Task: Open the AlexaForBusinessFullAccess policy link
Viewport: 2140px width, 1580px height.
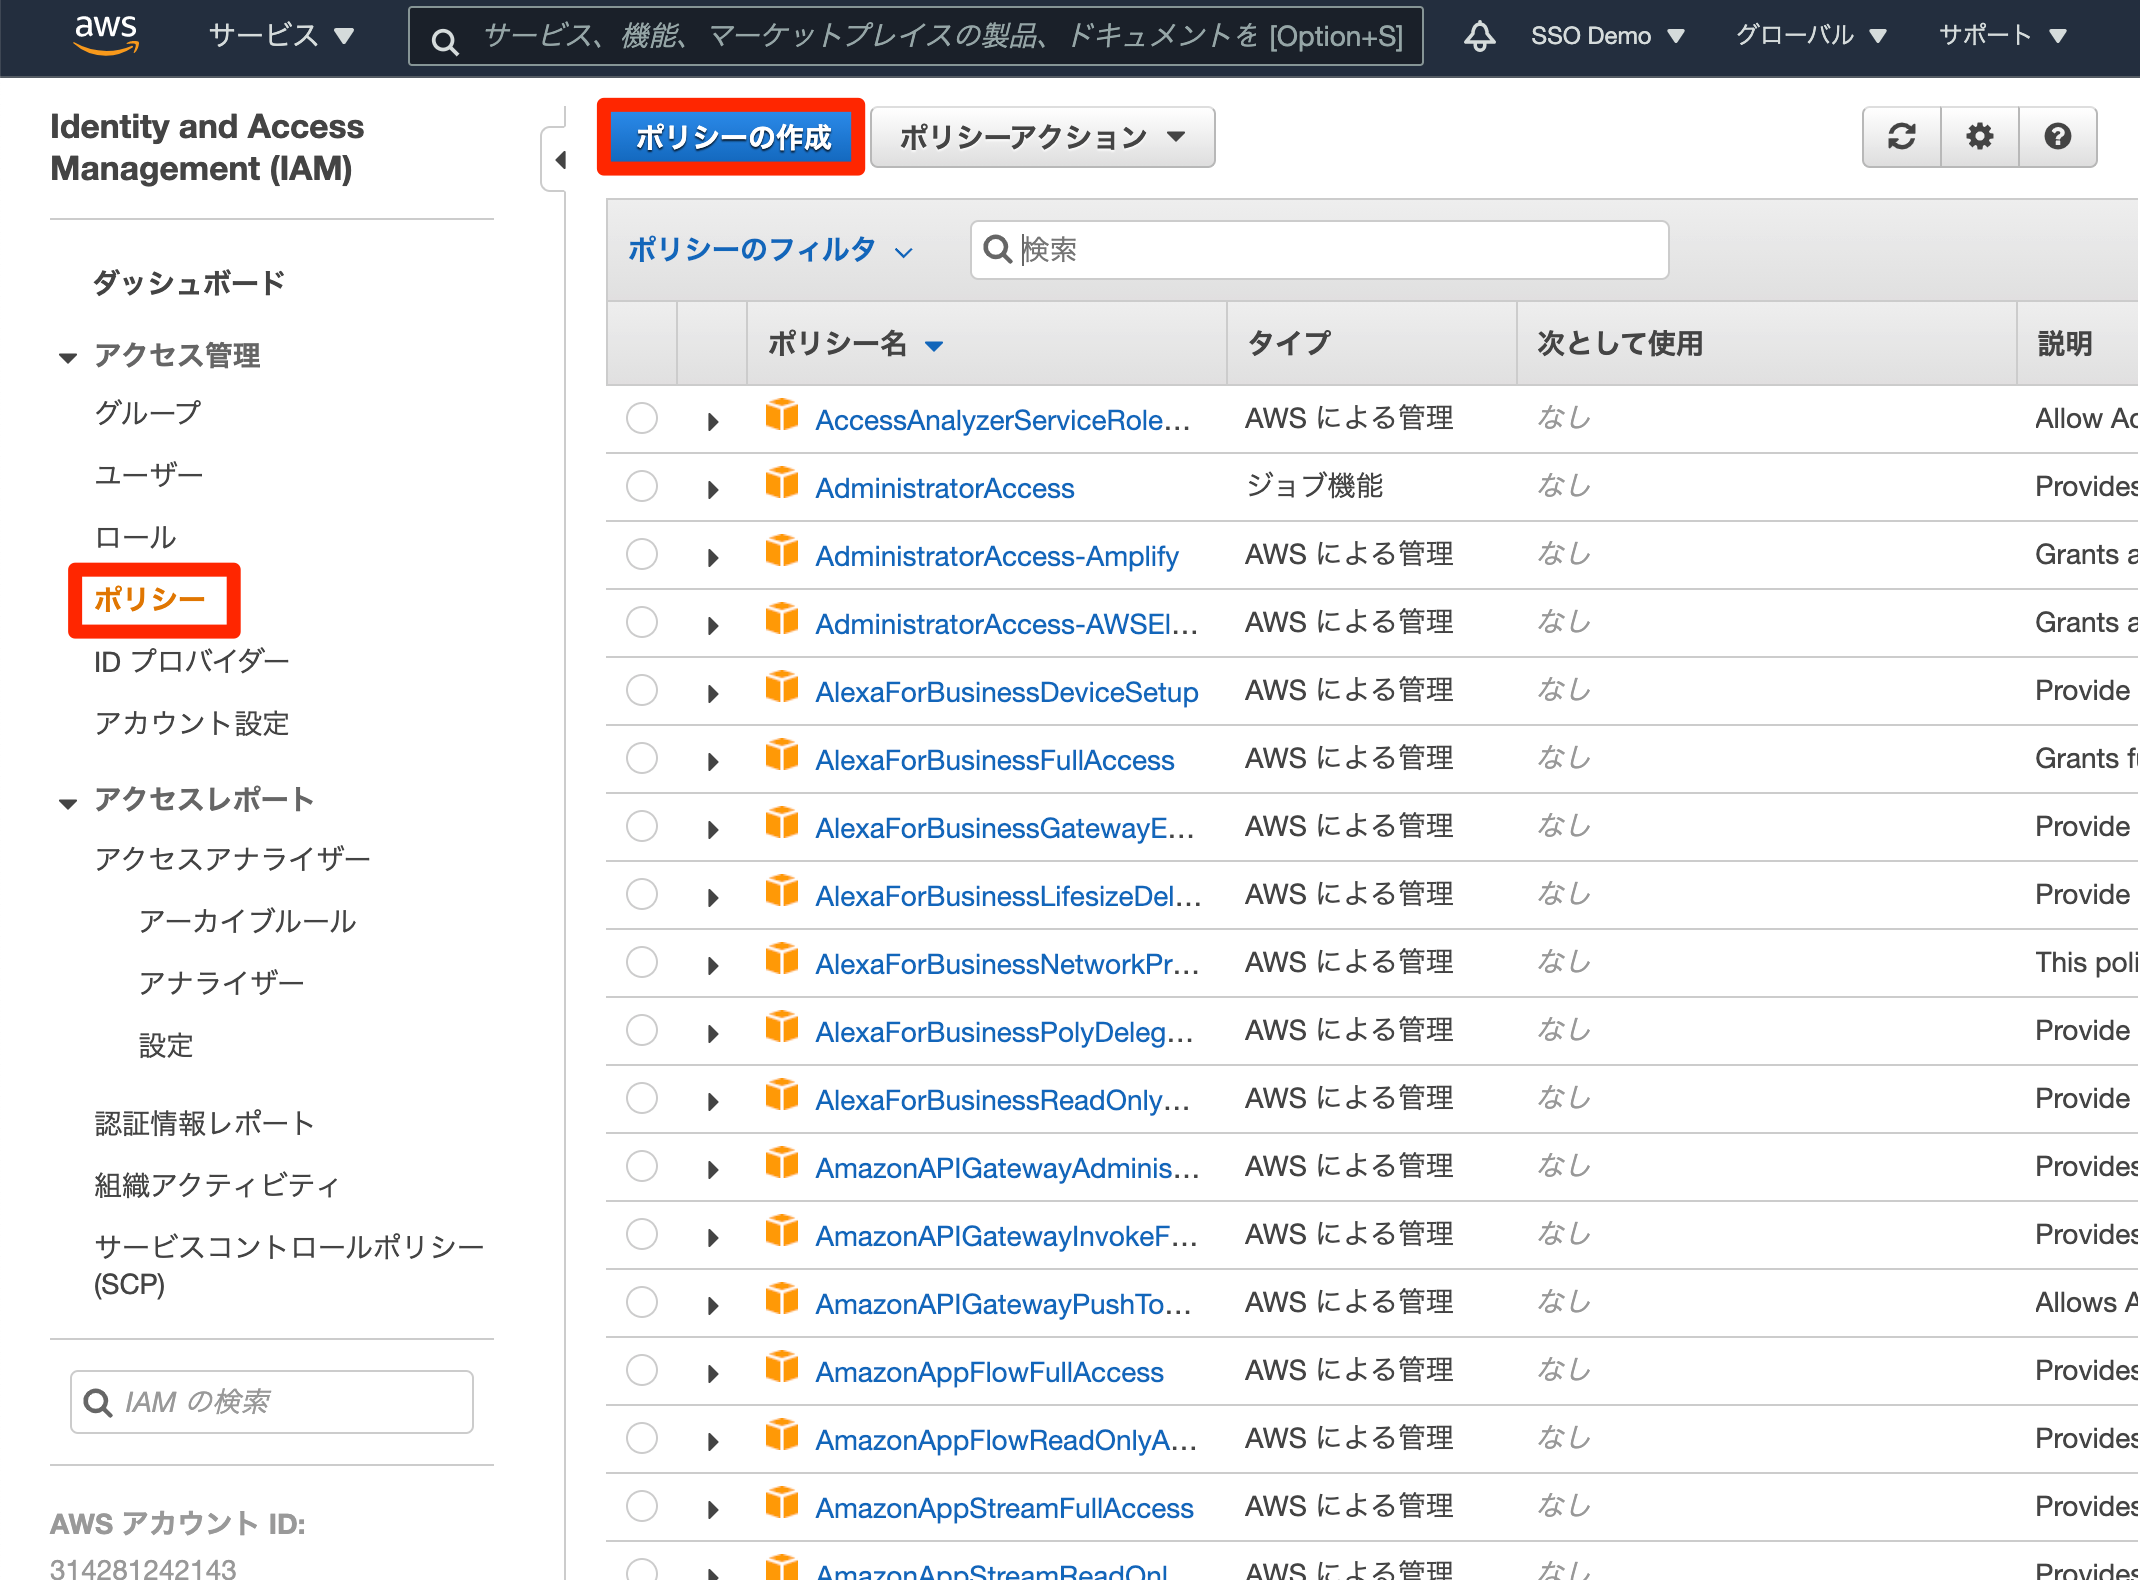Action: click(995, 760)
